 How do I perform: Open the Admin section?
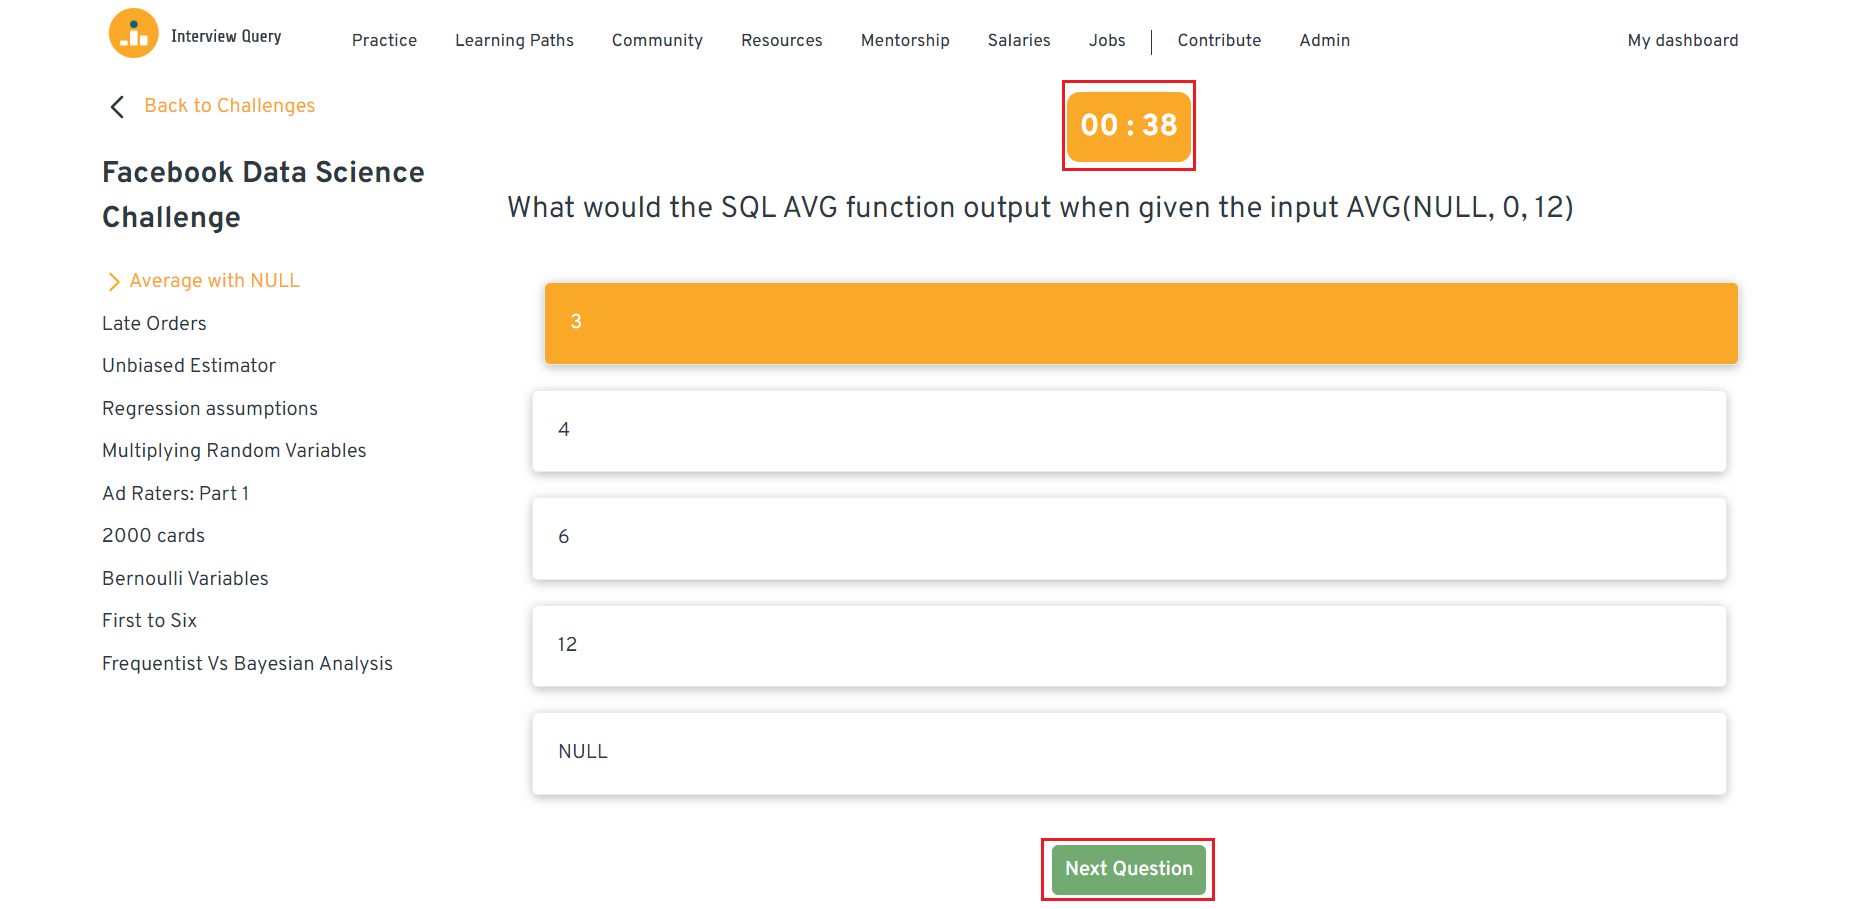coord(1324,40)
